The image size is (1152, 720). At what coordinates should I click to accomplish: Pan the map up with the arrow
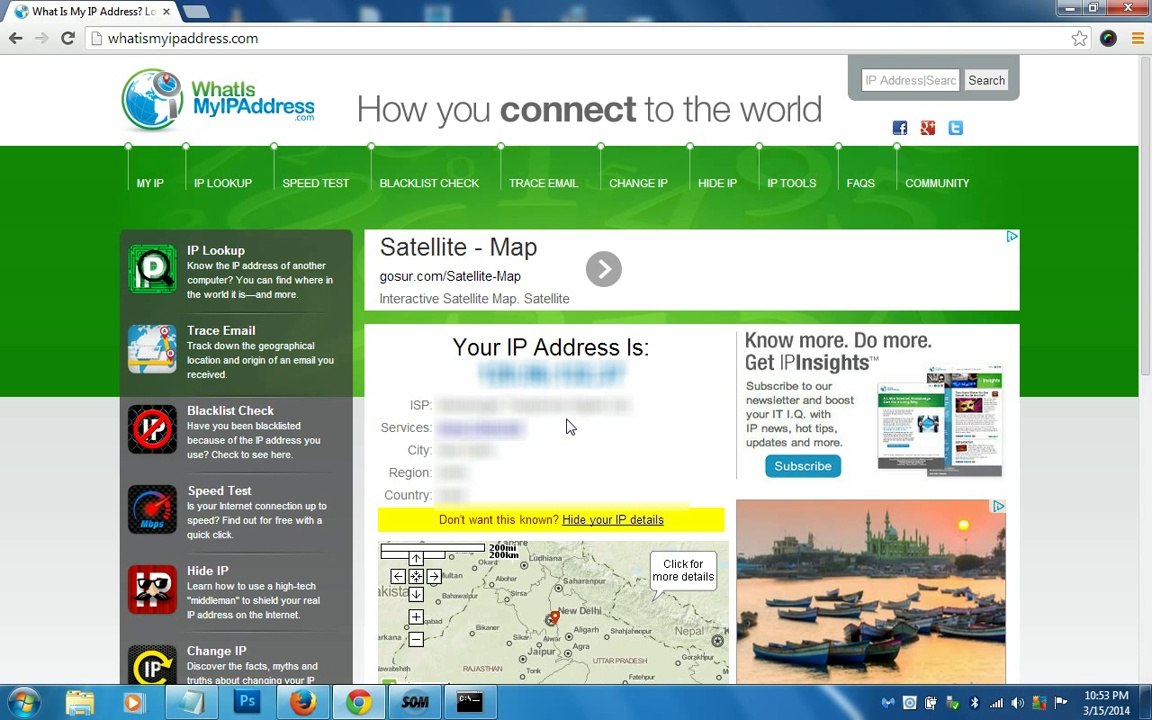pos(416,559)
